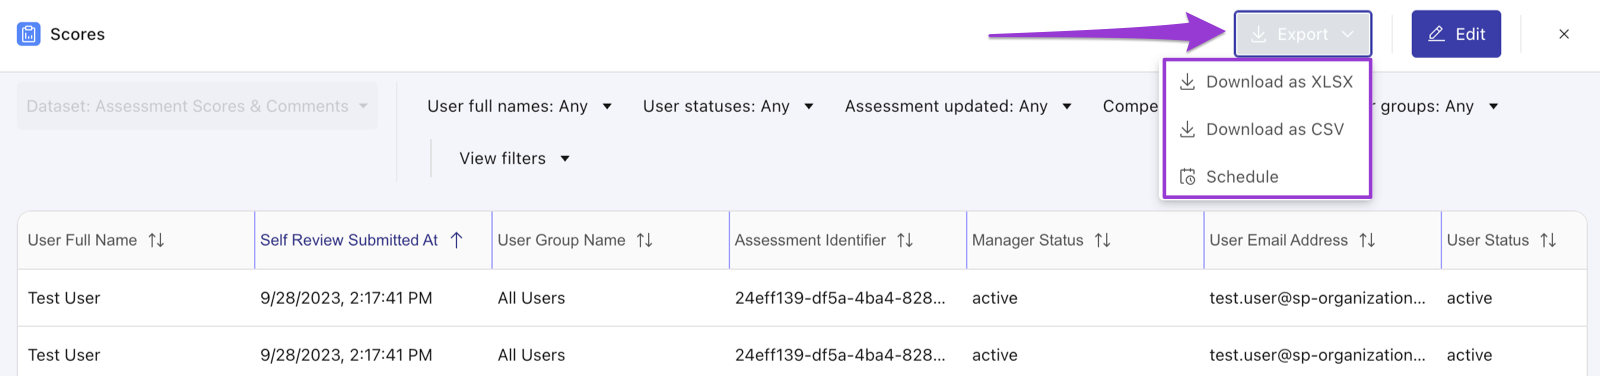Click Test User in first row
1600x376 pixels.
64,298
